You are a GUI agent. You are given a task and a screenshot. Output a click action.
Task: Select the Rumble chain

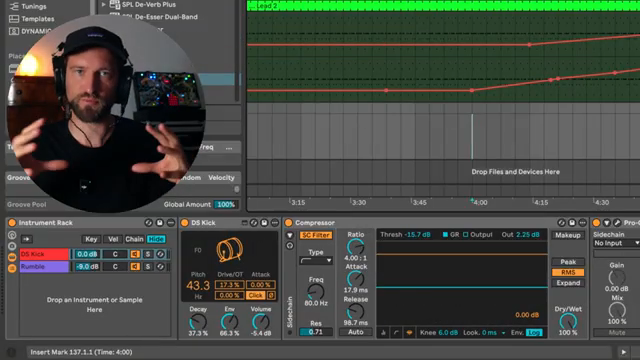[44, 267]
